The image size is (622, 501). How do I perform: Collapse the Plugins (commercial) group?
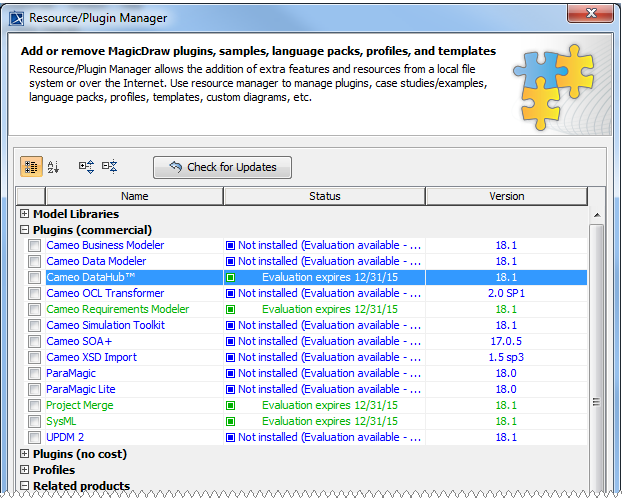25,230
